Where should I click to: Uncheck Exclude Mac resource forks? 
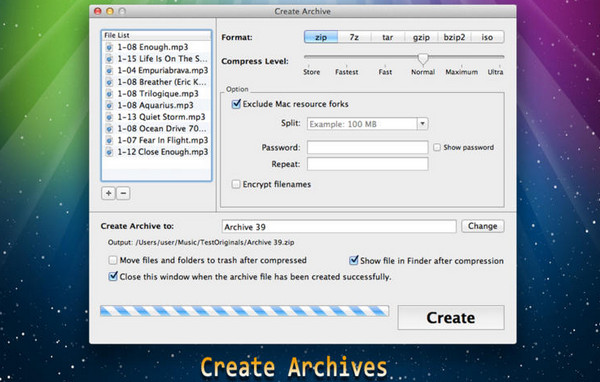click(x=236, y=104)
